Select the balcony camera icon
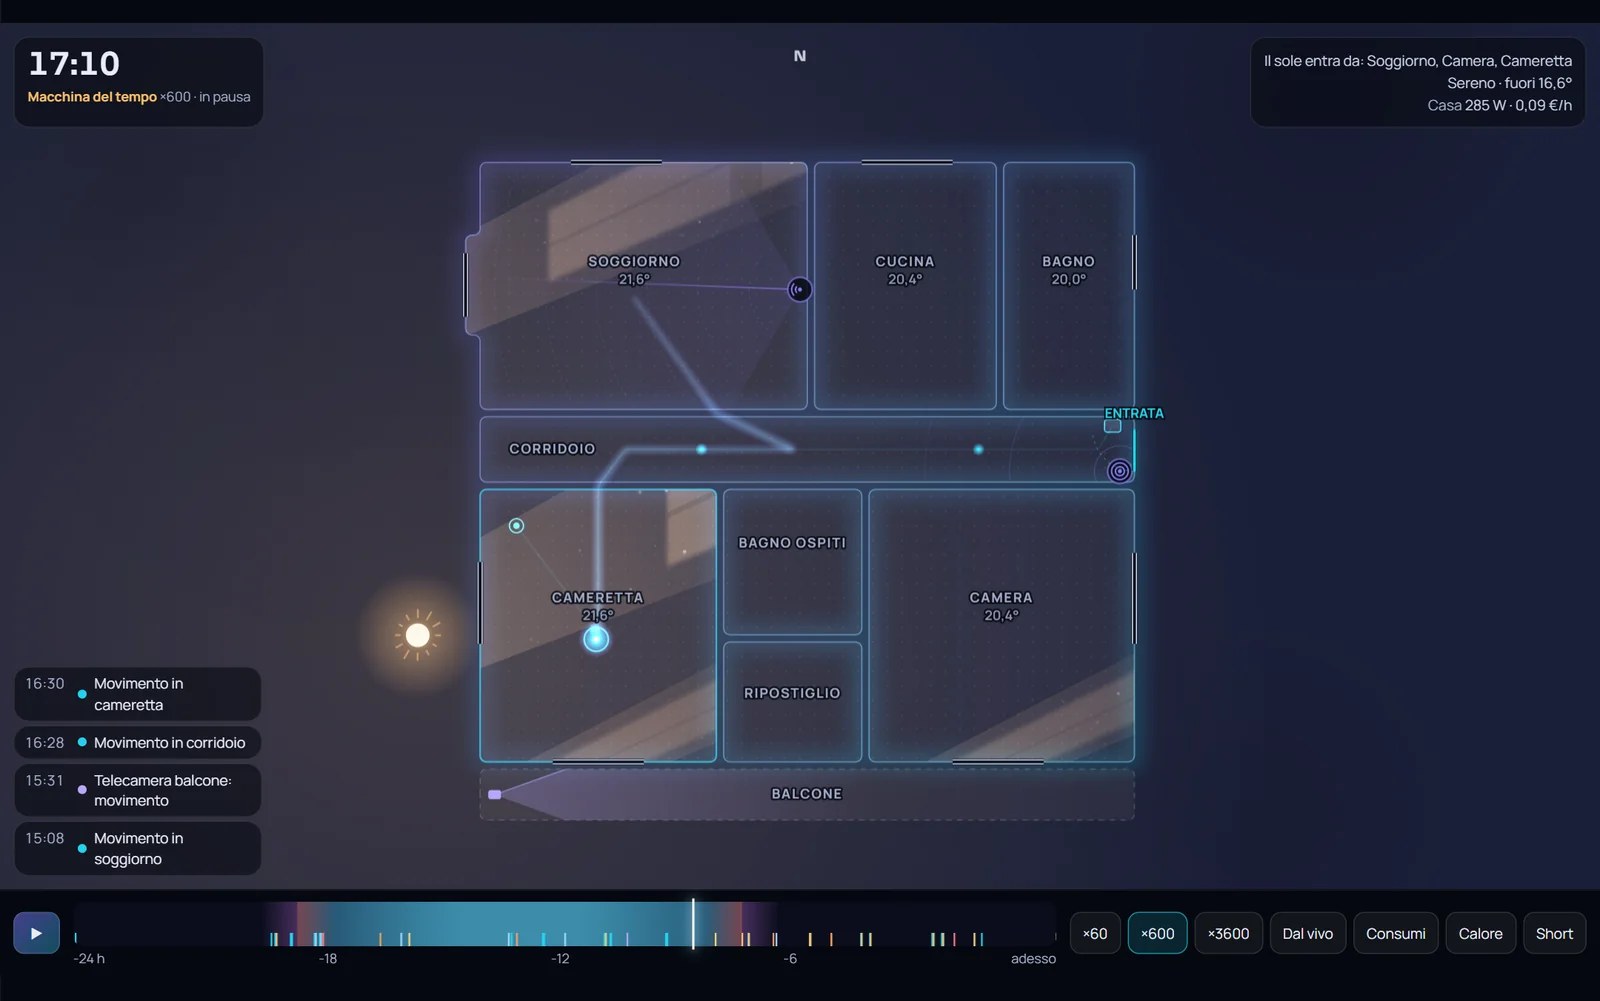The image size is (1600, 1001). (494, 794)
